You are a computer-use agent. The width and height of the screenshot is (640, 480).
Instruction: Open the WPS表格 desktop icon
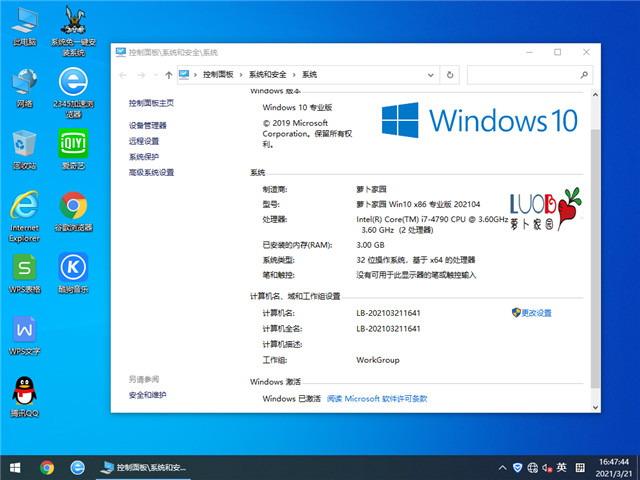coord(24,273)
